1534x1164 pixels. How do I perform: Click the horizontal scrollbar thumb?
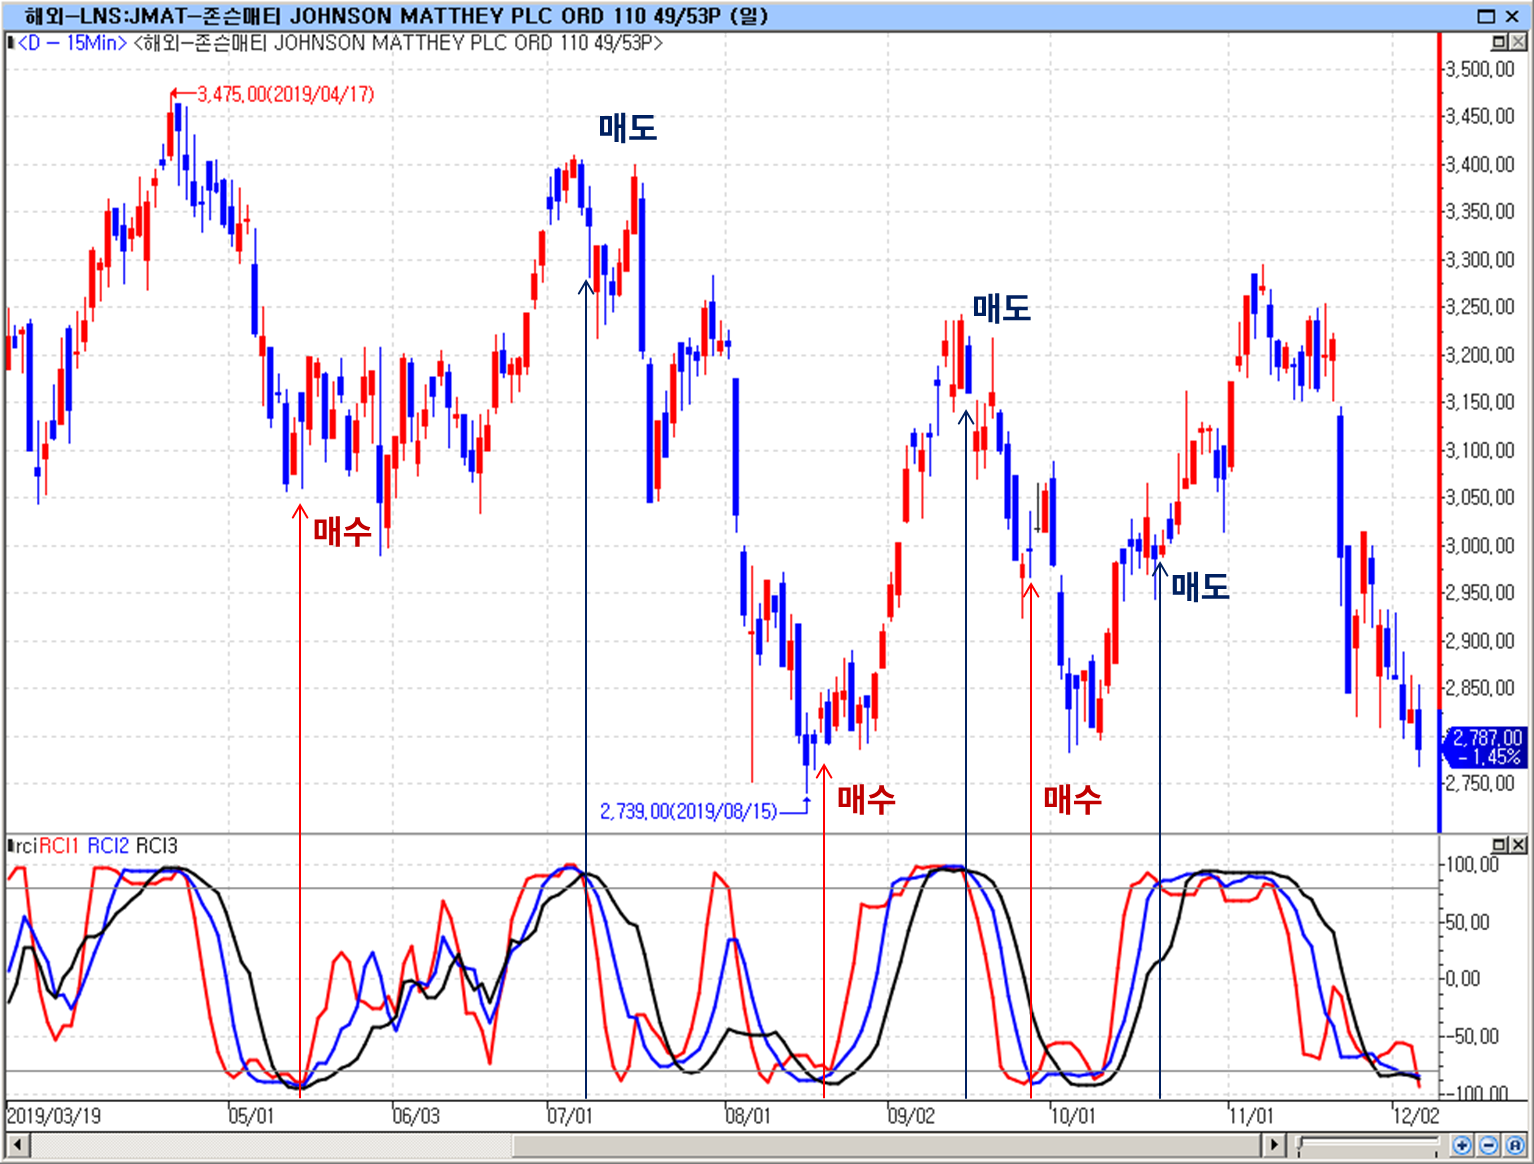(885, 1145)
